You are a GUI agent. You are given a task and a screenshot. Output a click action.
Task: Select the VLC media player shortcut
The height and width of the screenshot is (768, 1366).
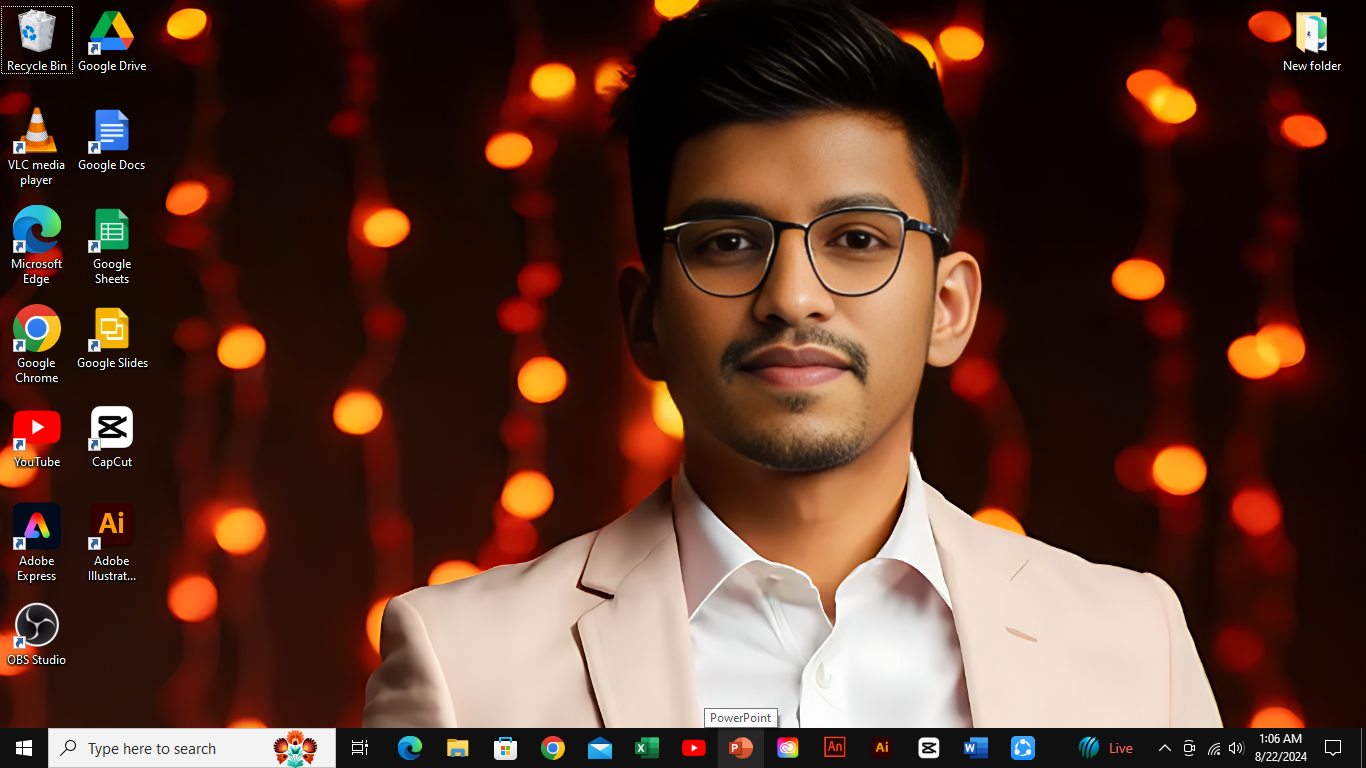[x=37, y=146]
